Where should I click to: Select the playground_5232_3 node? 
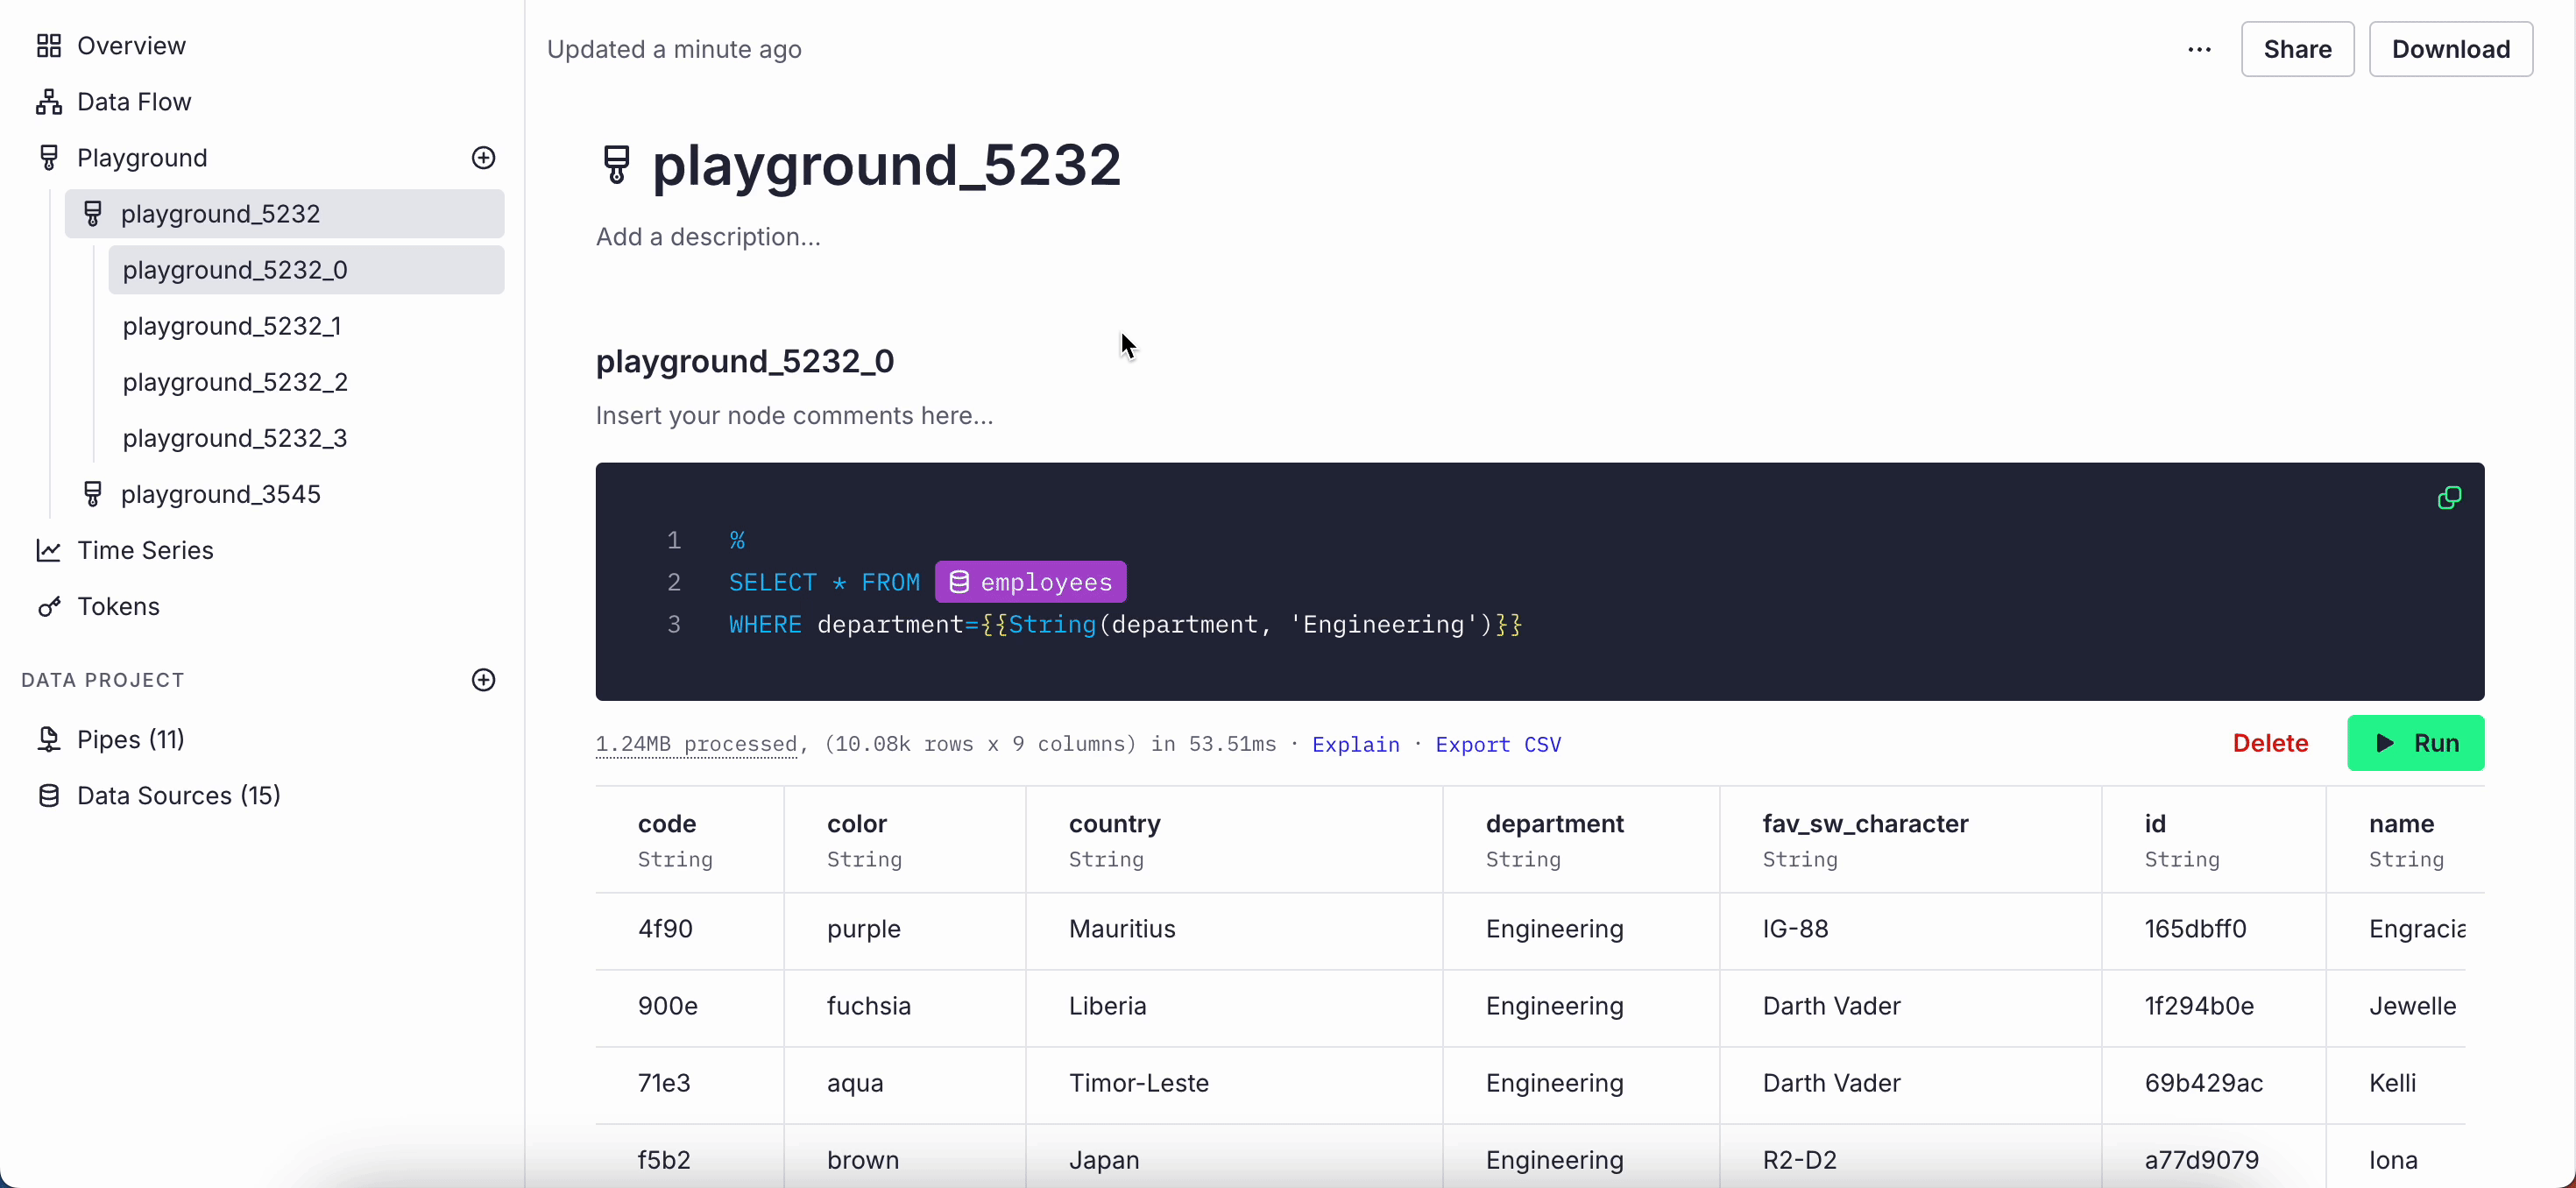[234, 438]
